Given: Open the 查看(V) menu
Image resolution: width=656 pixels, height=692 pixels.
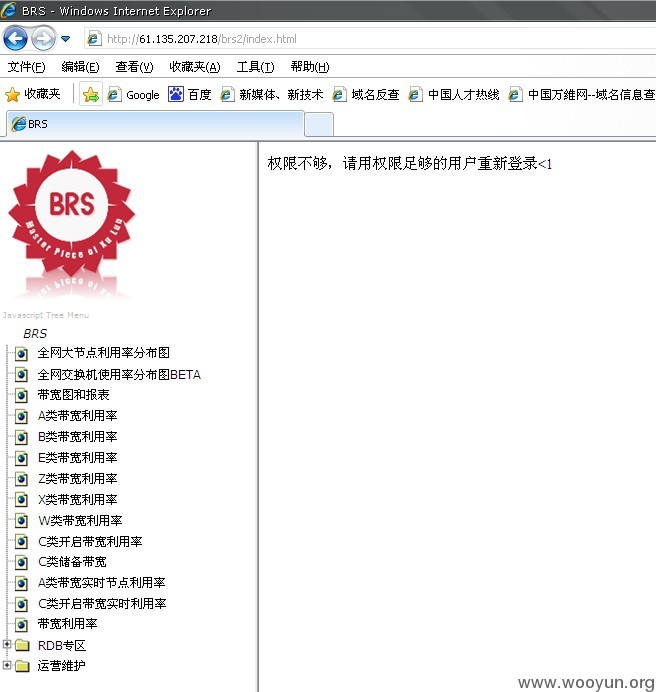Looking at the screenshot, I should click(134, 67).
